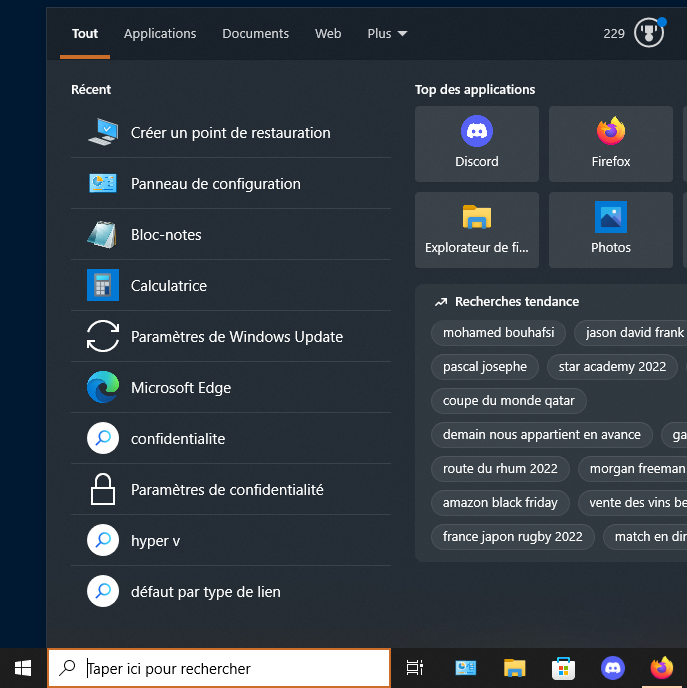Viewport: 687px width, 688px height.
Task: Open Bloc-notes from recent list
Action: [231, 234]
